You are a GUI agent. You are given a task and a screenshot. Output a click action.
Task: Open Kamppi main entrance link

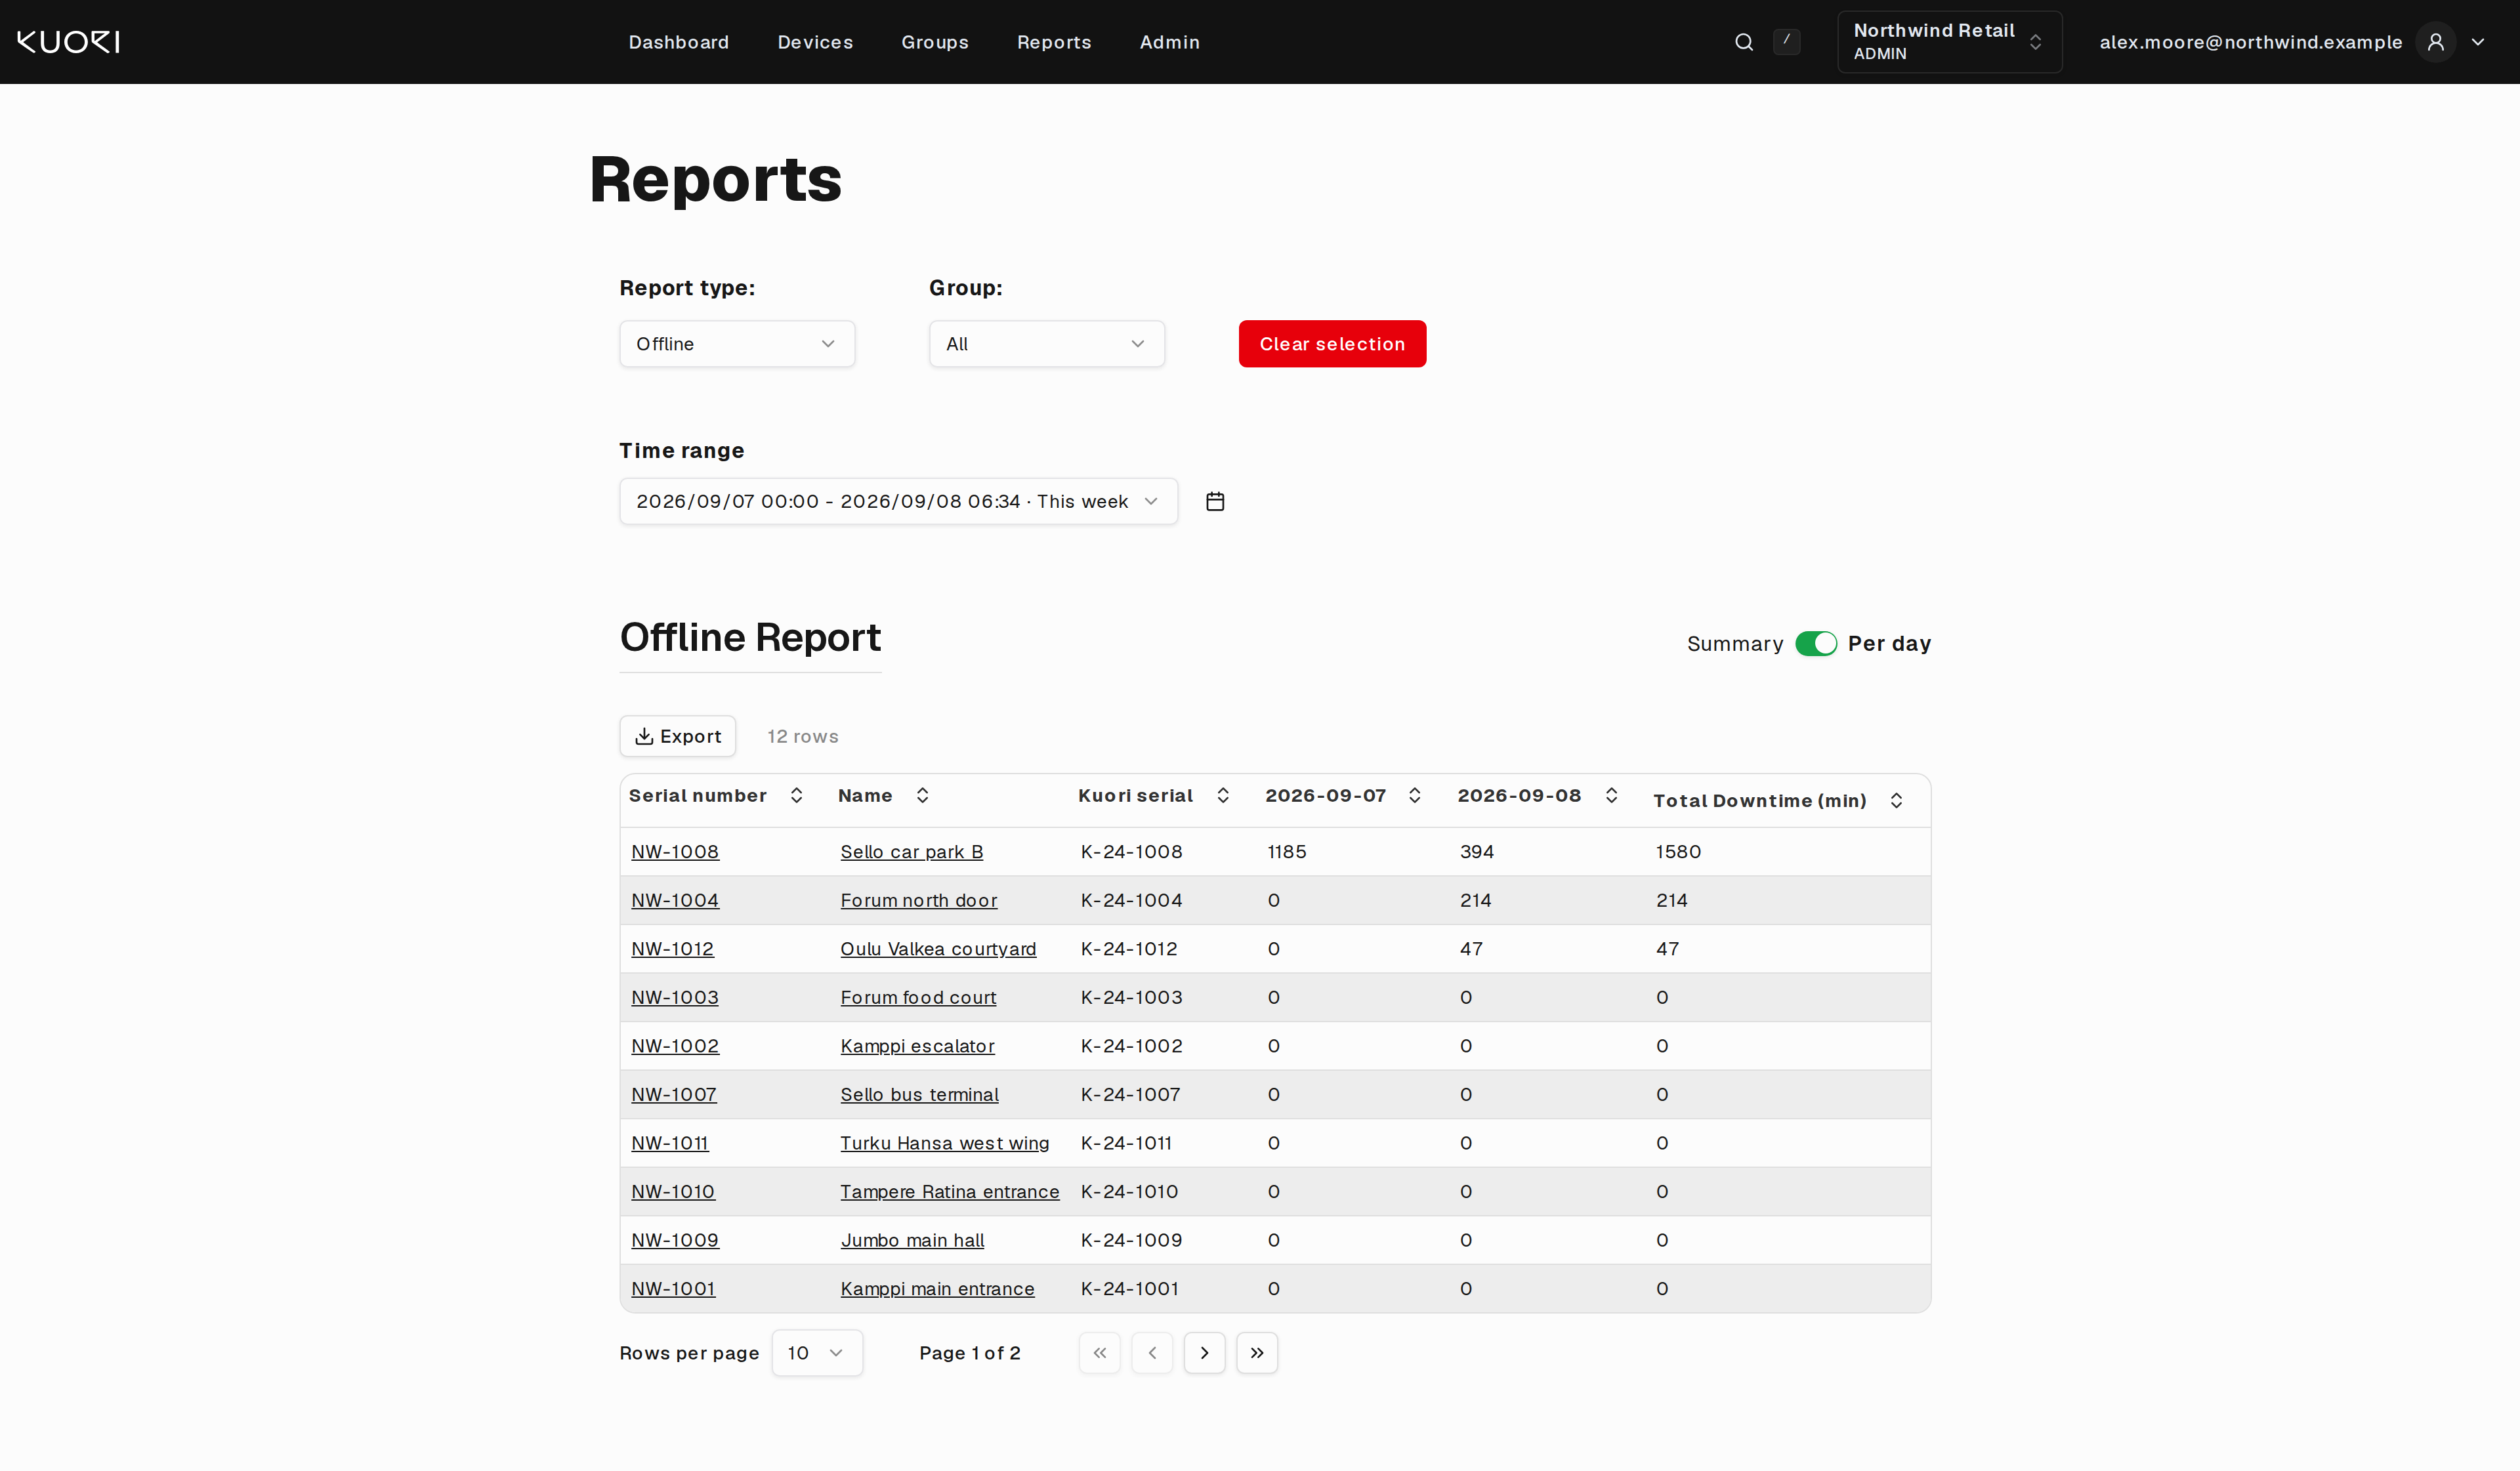point(937,1288)
